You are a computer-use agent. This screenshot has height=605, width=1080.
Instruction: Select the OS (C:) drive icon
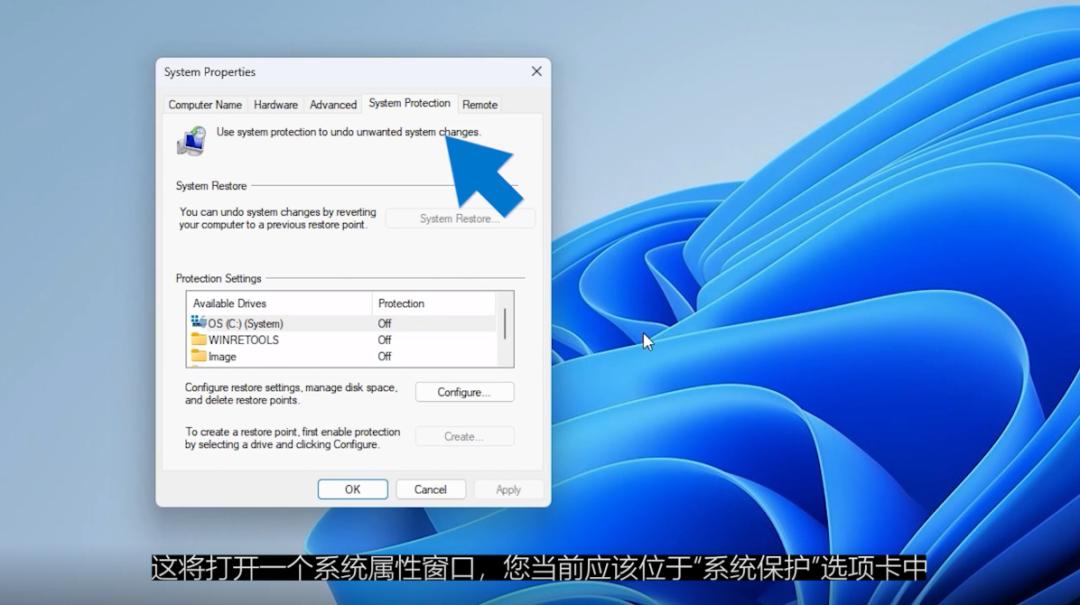click(198, 322)
